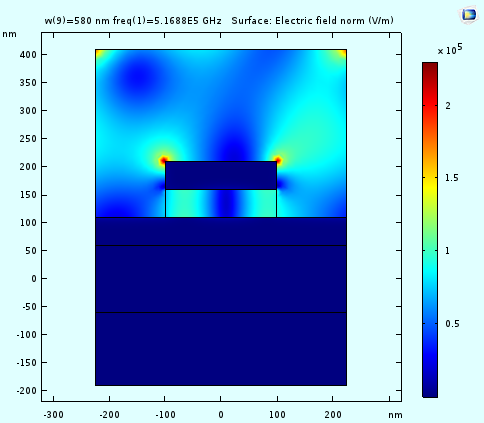The width and height of the screenshot is (484, 423).
Task: Select the gap region beneath the electrode
Action: tap(221, 203)
